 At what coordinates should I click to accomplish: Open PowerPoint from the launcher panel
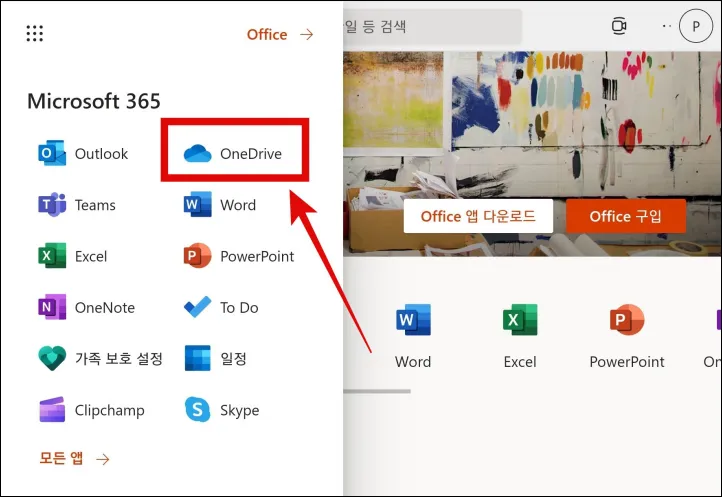point(239,256)
